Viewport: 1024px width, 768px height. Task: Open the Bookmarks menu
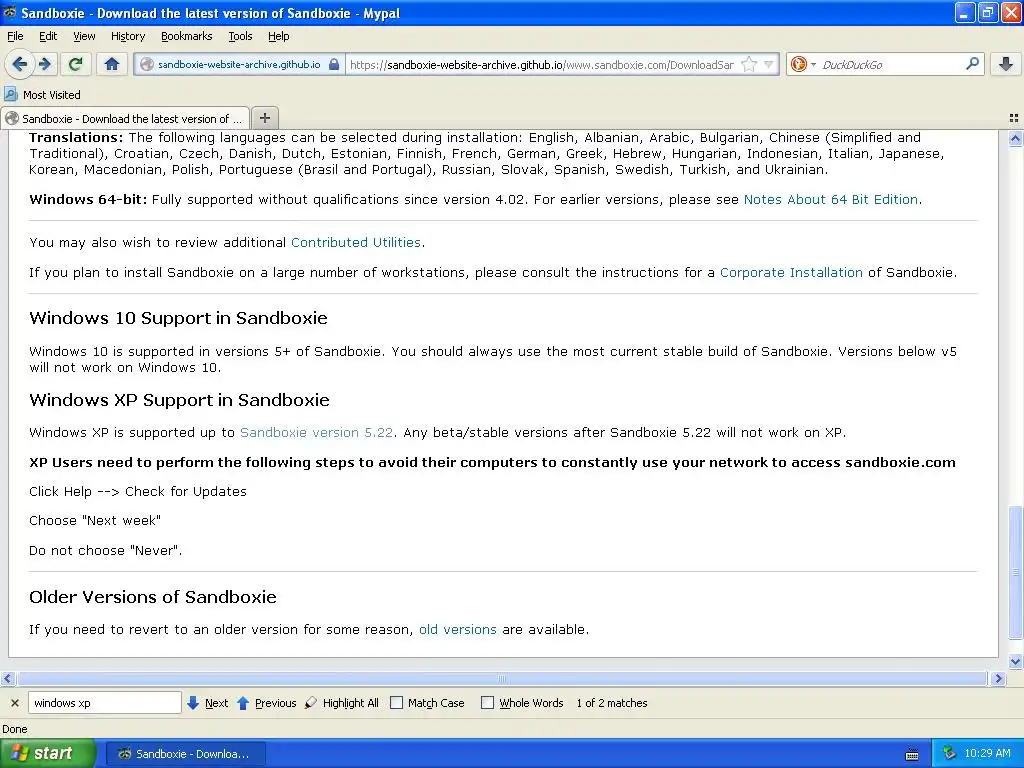[186, 37]
